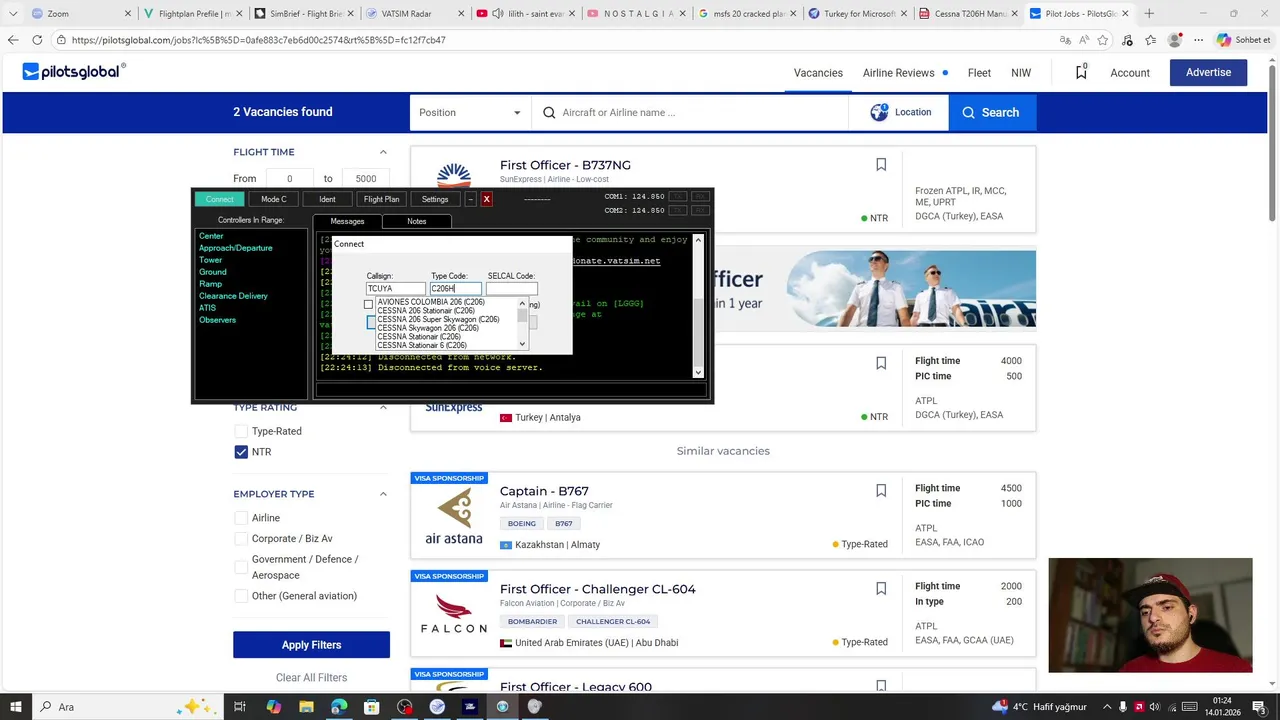Click the pilotsglobal logo
The image size is (1280, 720).
[x=74, y=72]
